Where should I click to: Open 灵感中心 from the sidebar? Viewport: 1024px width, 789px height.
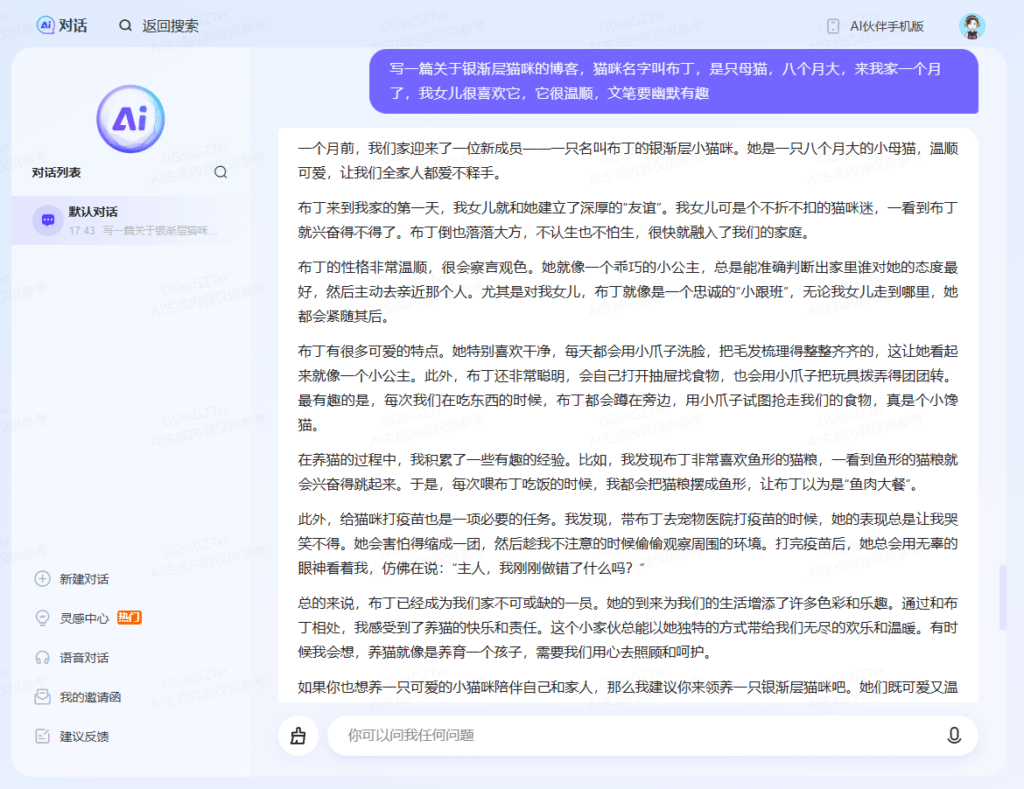(x=84, y=618)
